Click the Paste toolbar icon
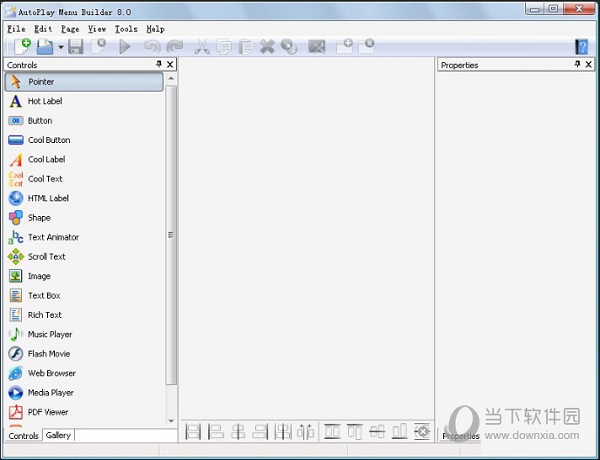The height and width of the screenshot is (460, 600). [245, 47]
